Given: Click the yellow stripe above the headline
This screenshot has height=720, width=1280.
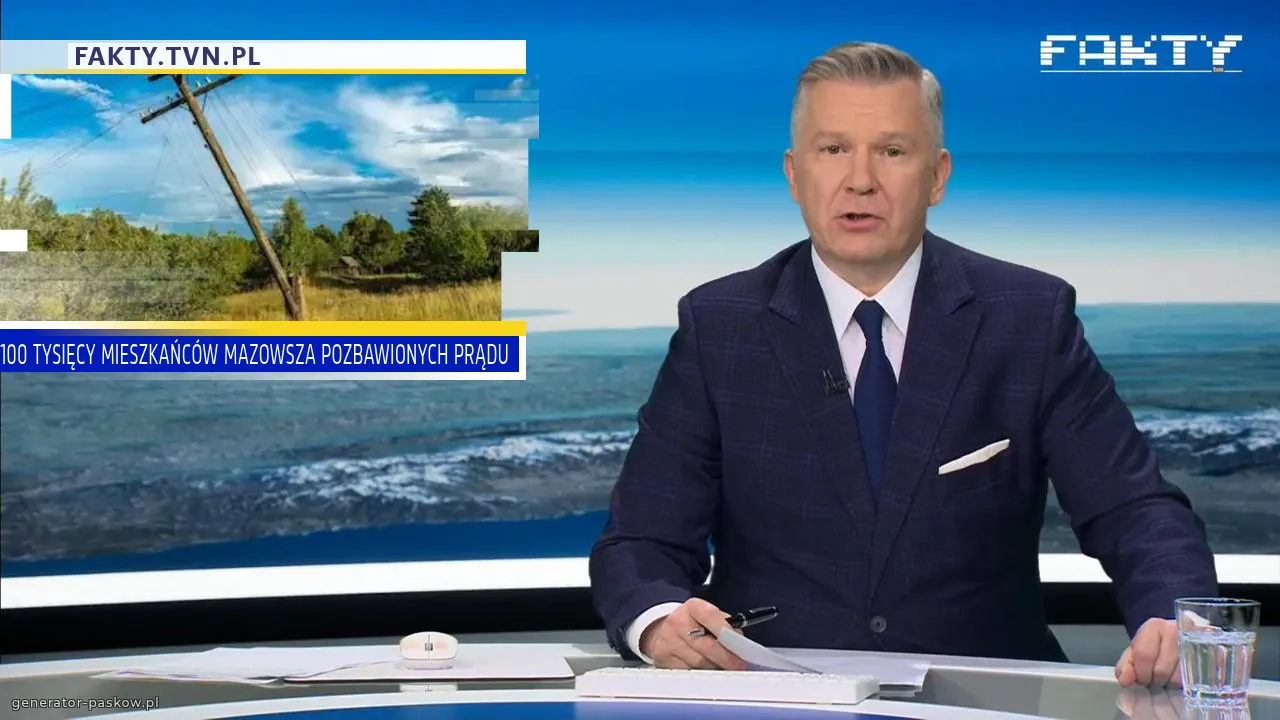Looking at the screenshot, I should [x=262, y=328].
